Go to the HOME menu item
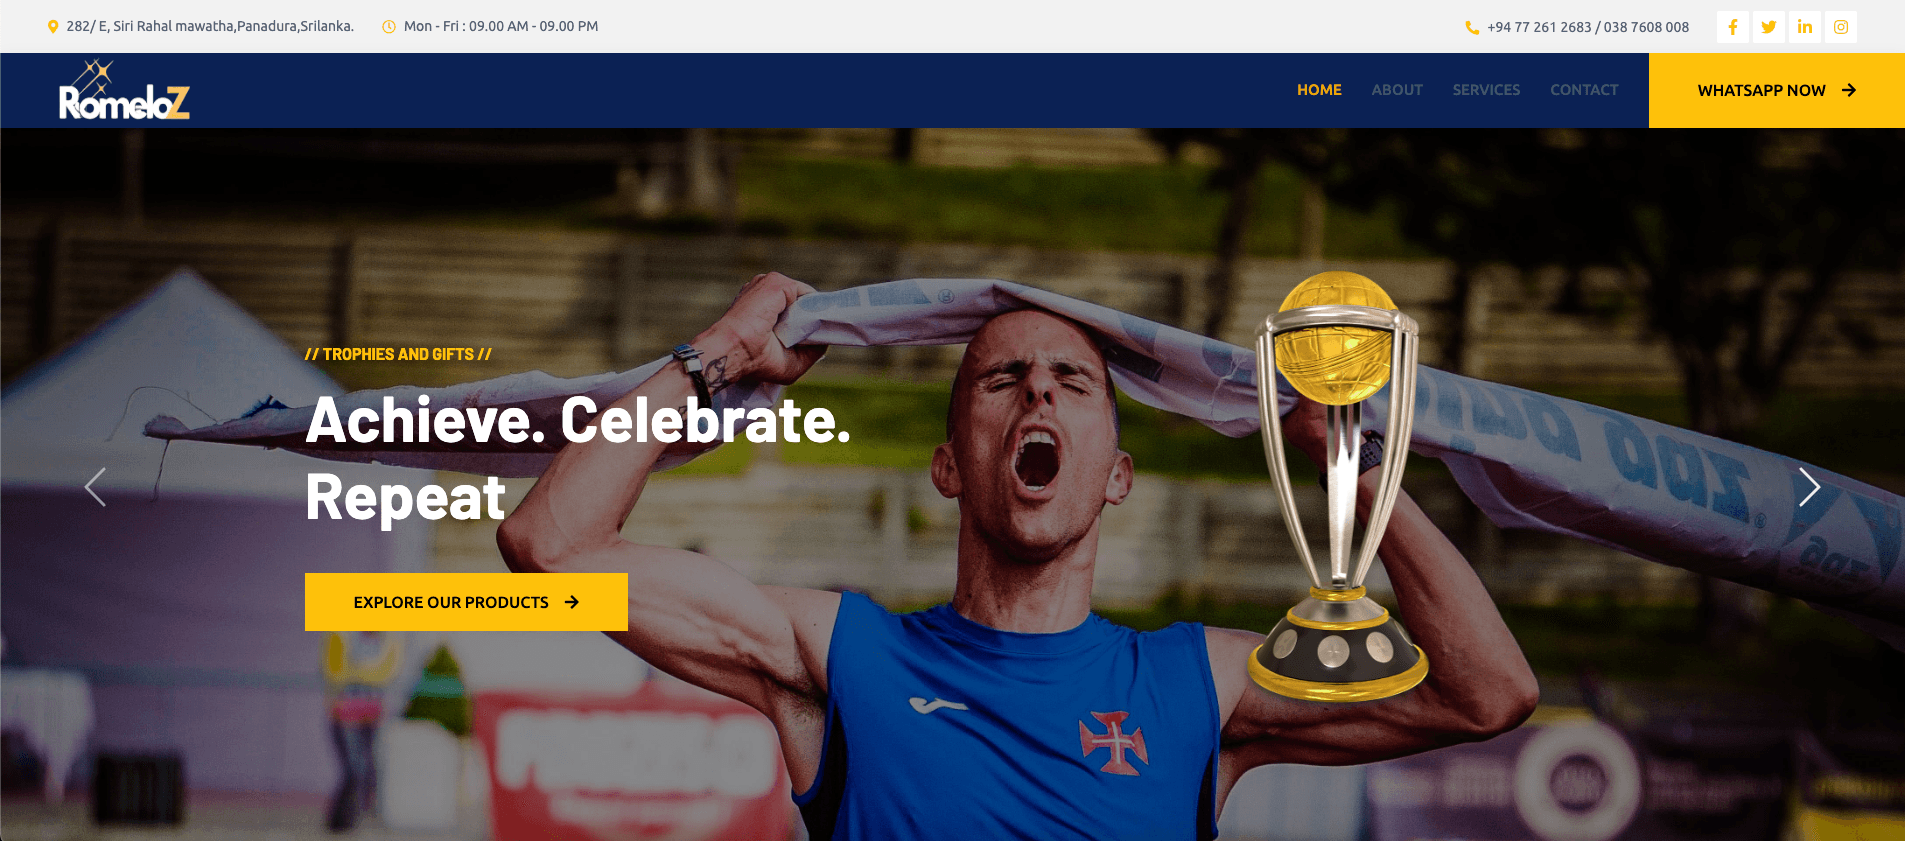Screen dimensions: 1905x841 1319,90
